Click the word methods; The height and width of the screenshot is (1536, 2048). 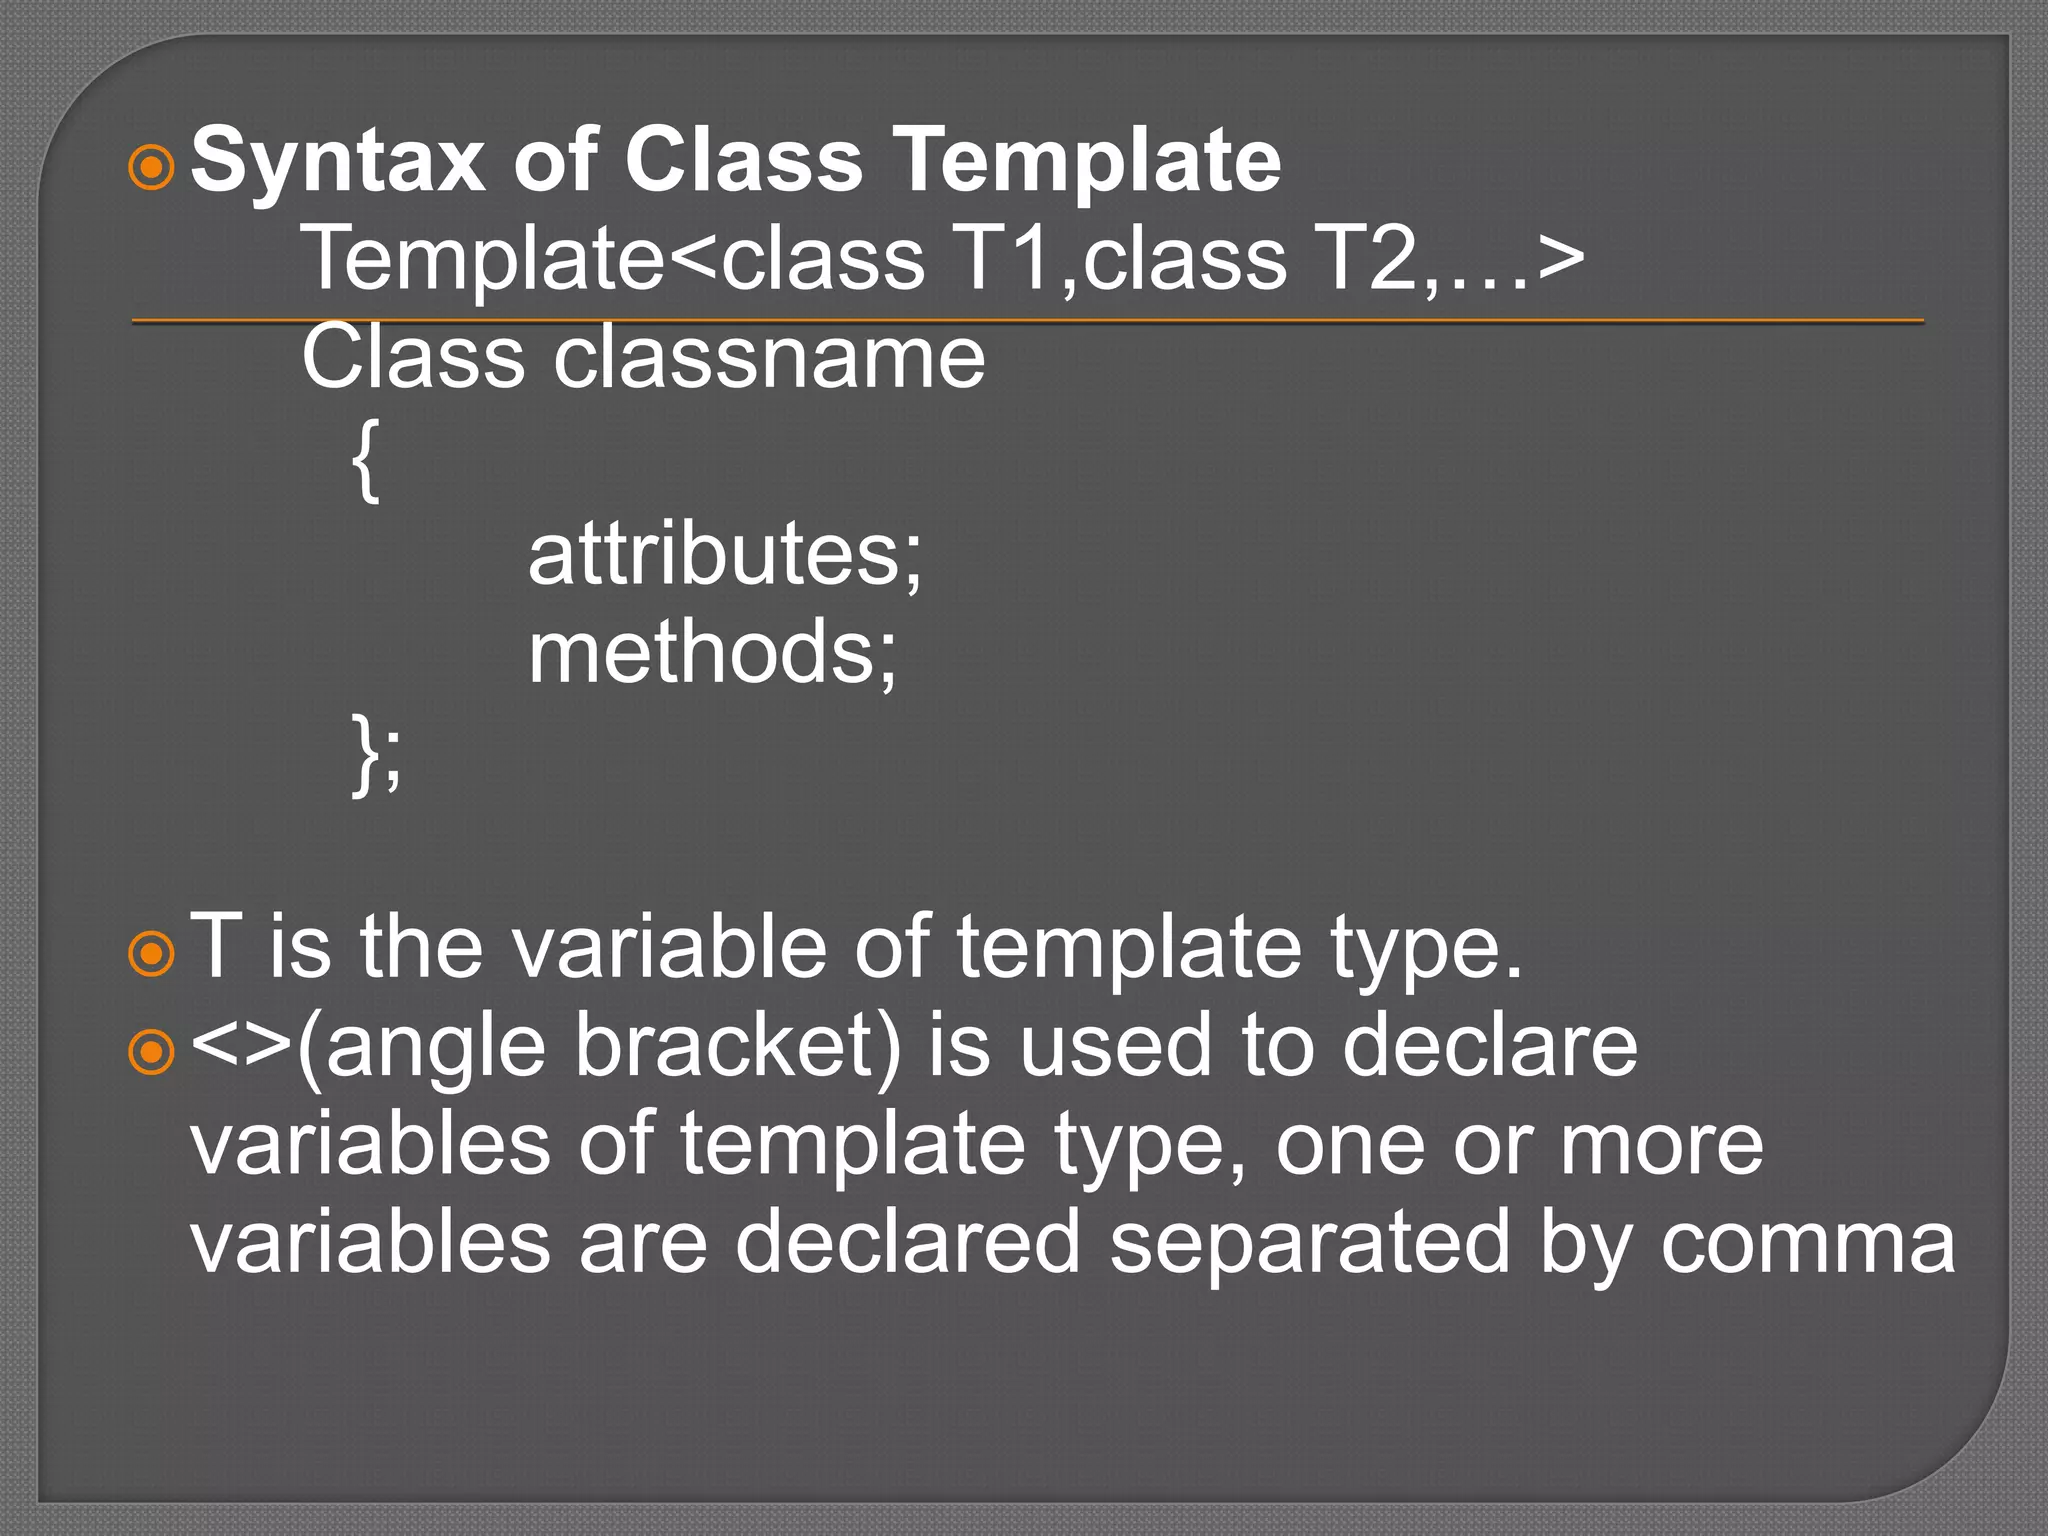(712, 652)
